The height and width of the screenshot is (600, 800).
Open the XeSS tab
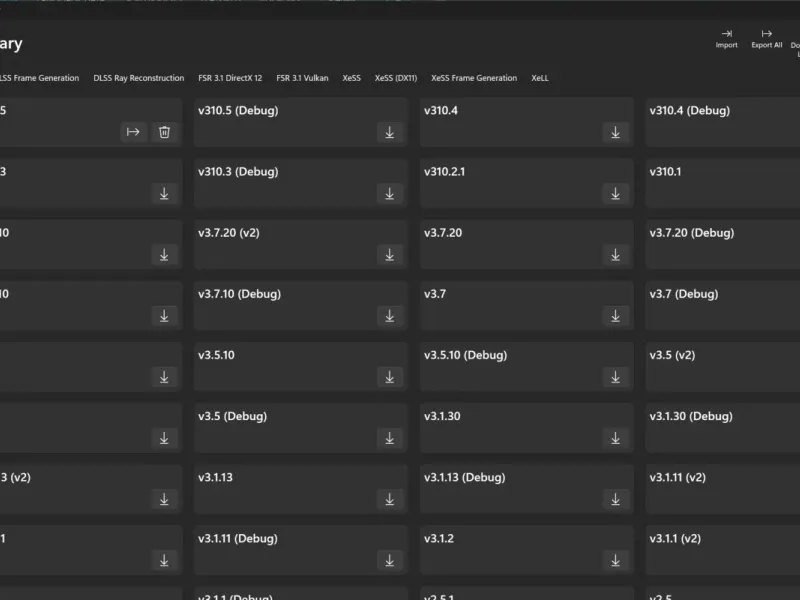pos(352,78)
